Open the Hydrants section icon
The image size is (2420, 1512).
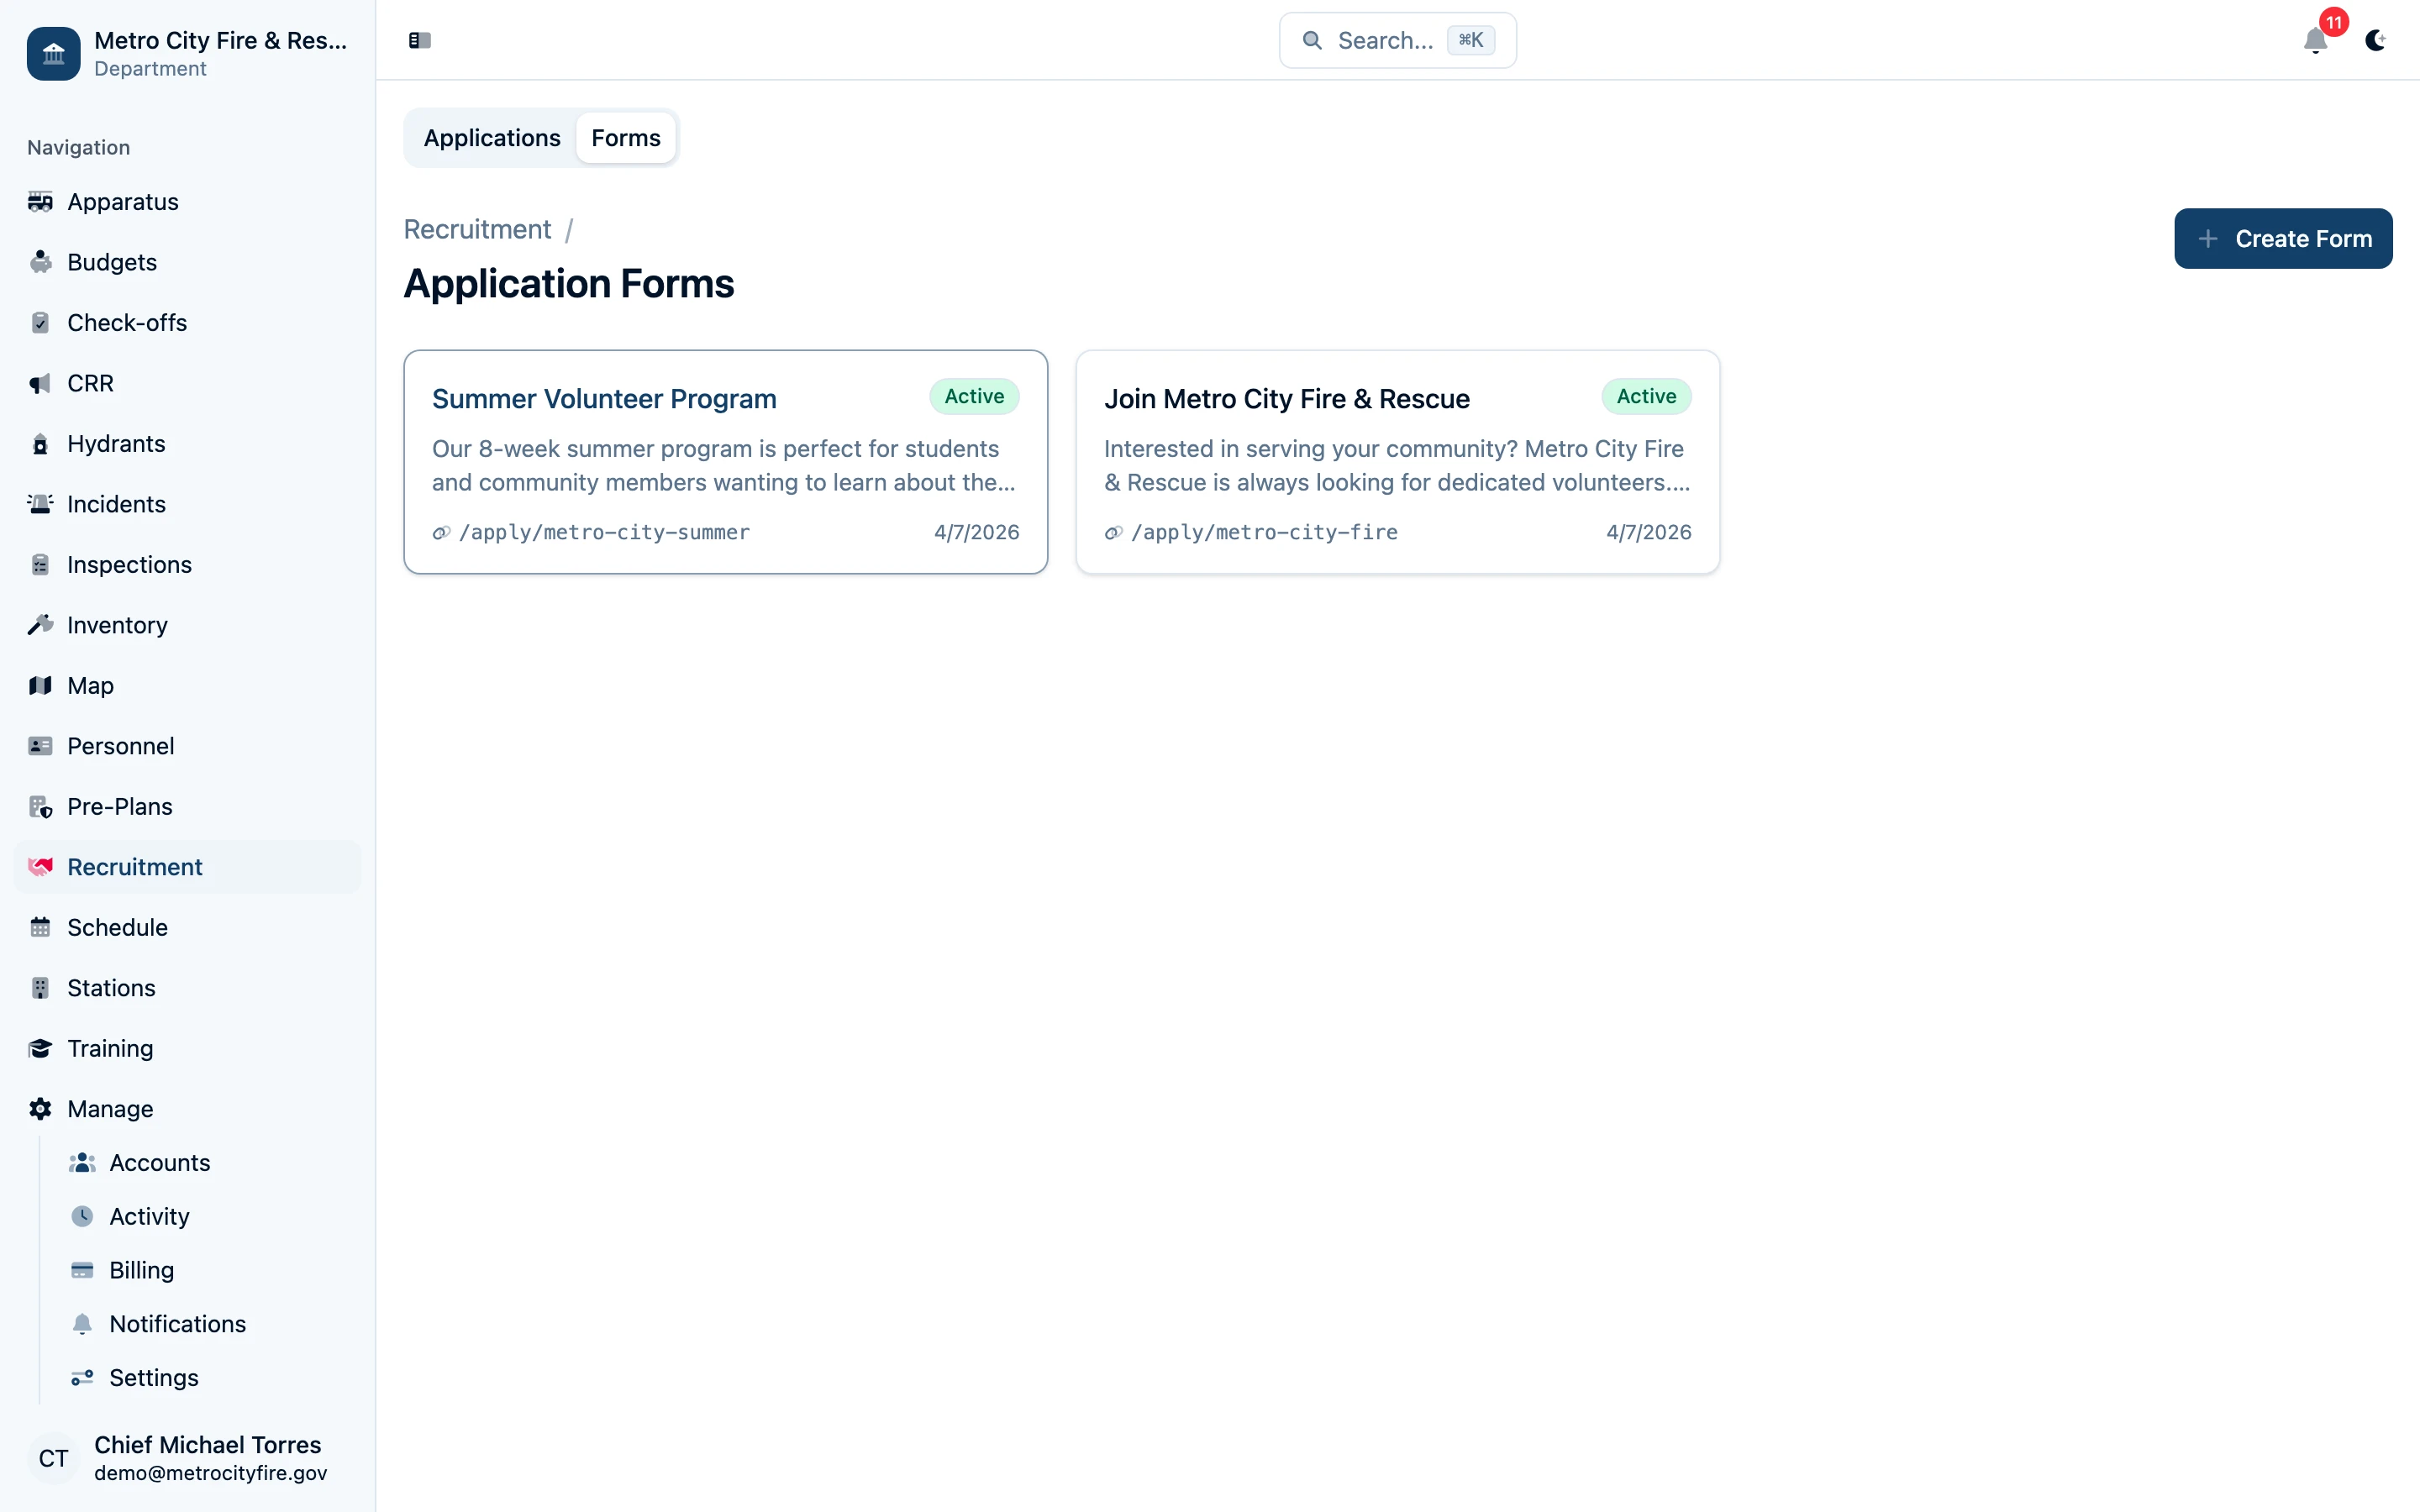tap(41, 443)
